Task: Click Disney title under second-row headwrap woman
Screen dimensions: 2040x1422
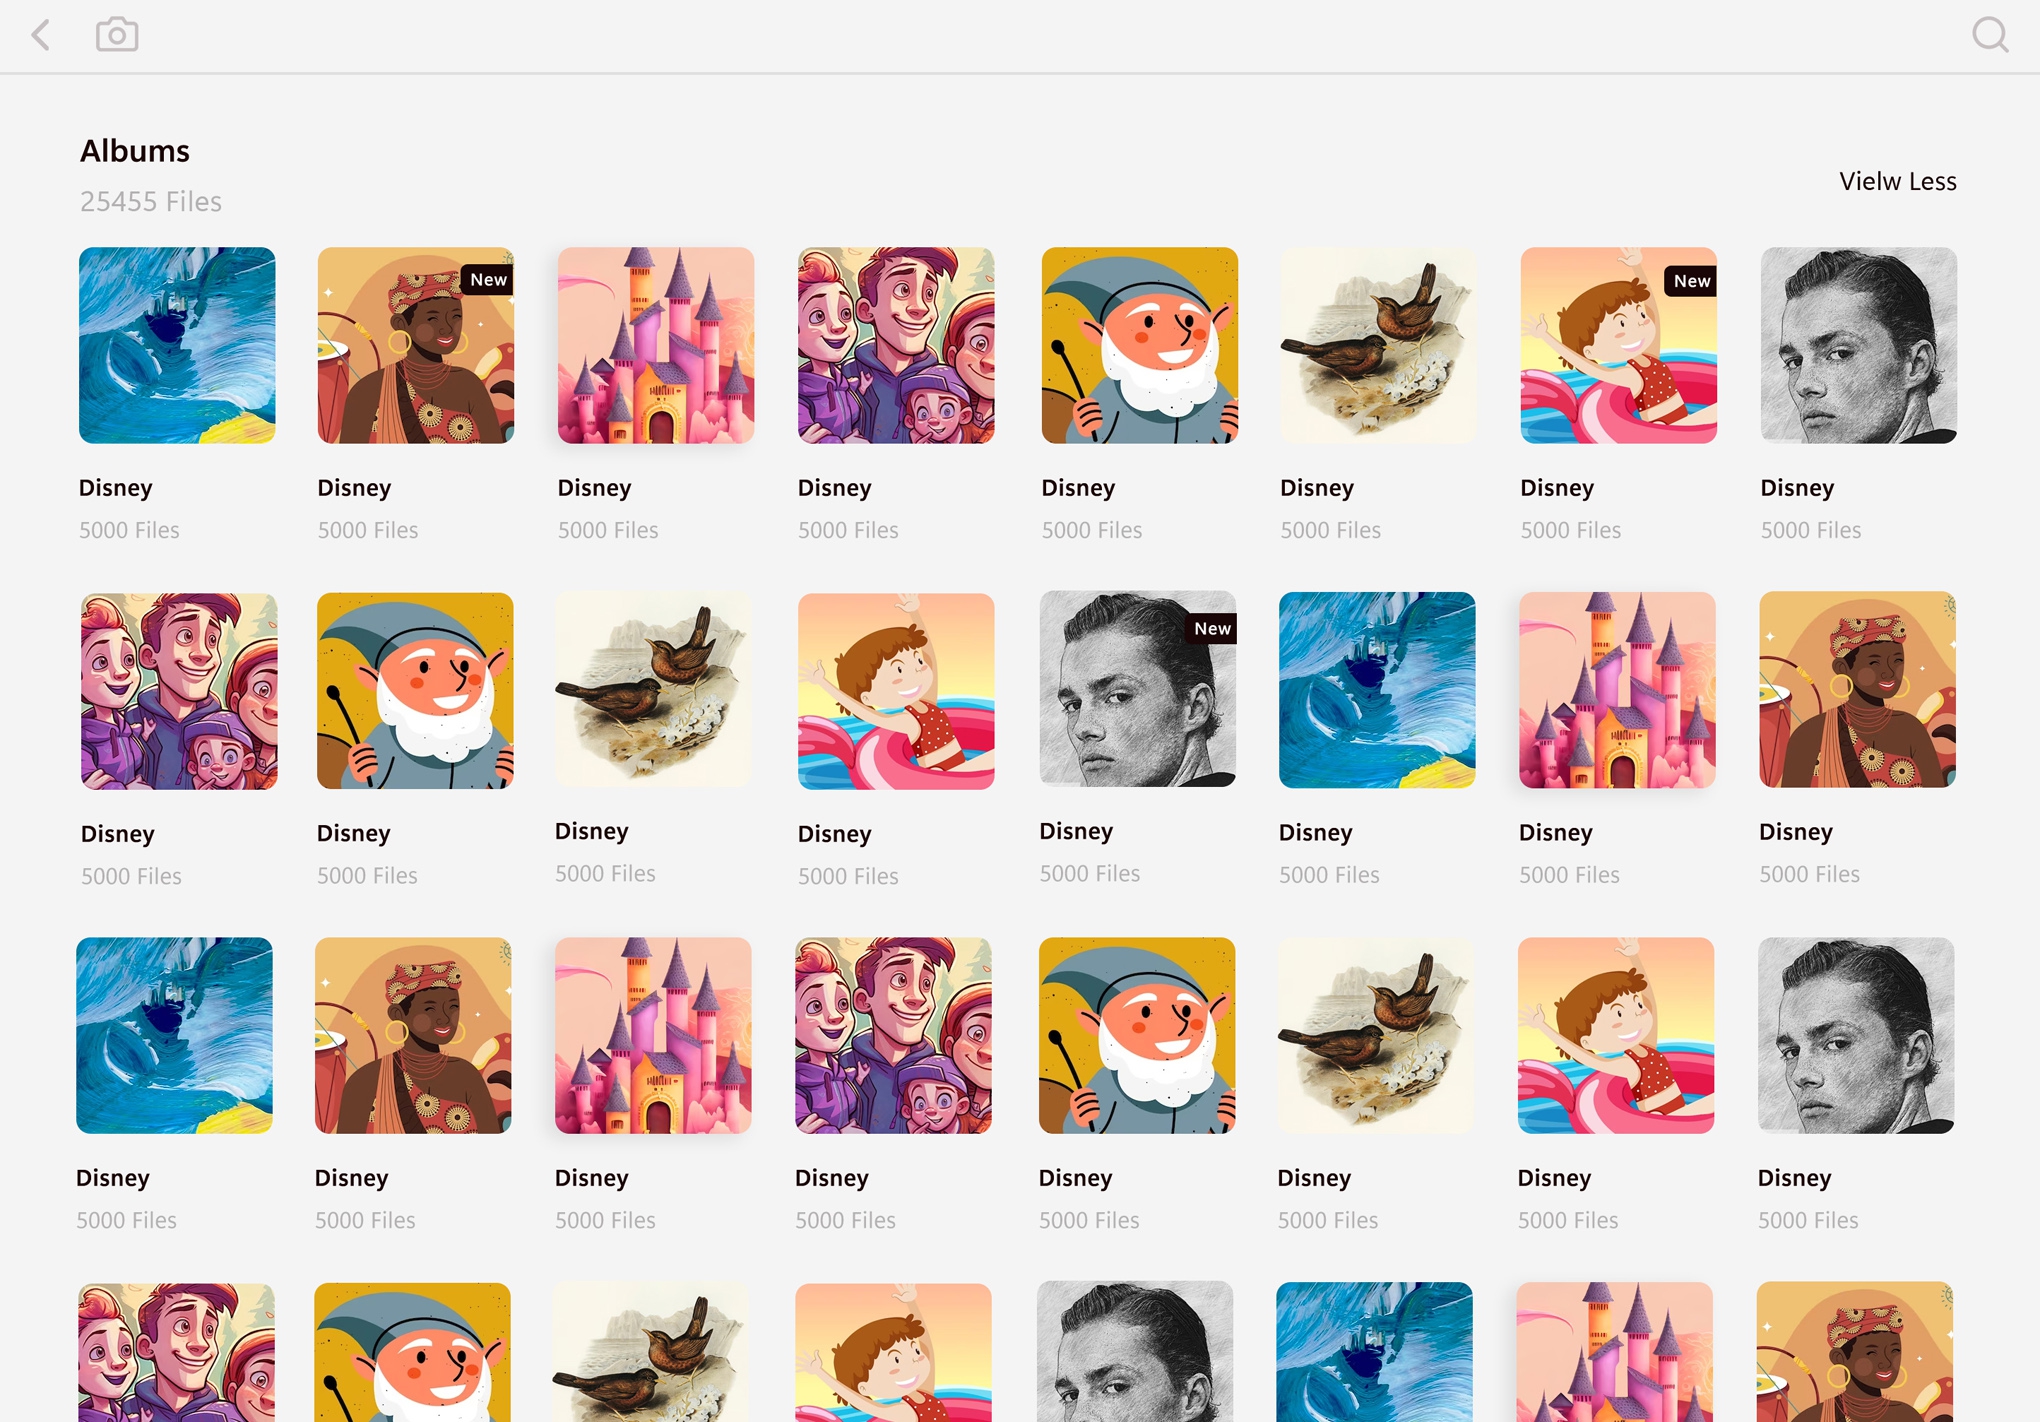Action: point(1796,832)
